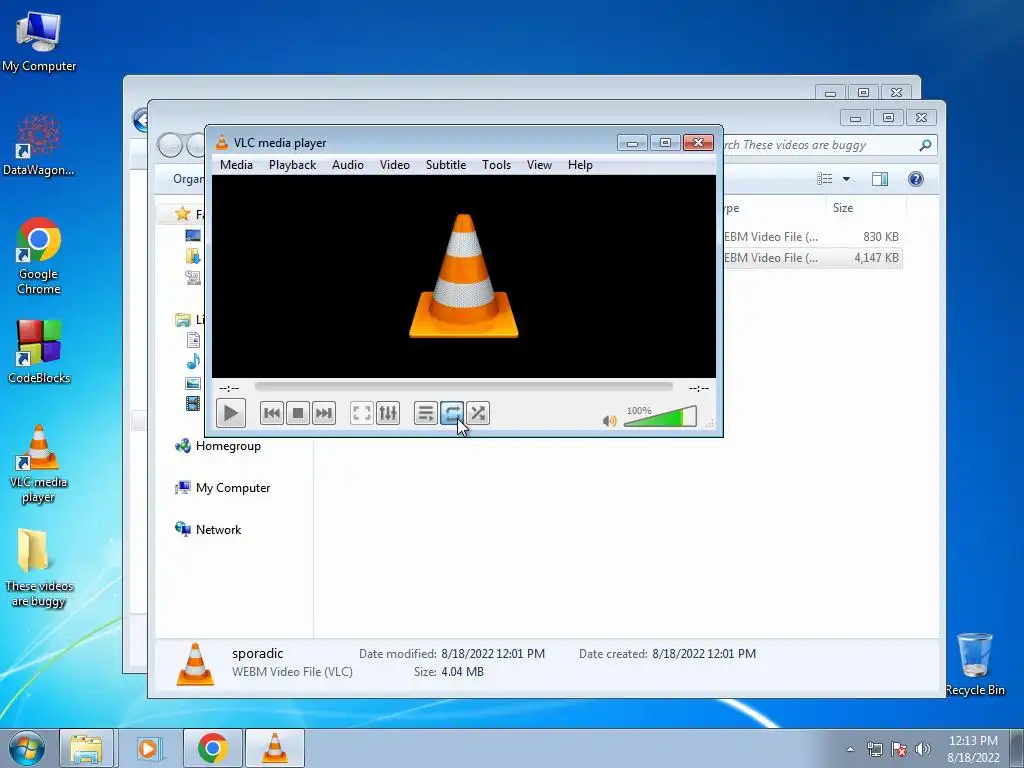This screenshot has width=1024, height=768.
Task: Mute audio via VLC speaker icon
Action: click(609, 421)
